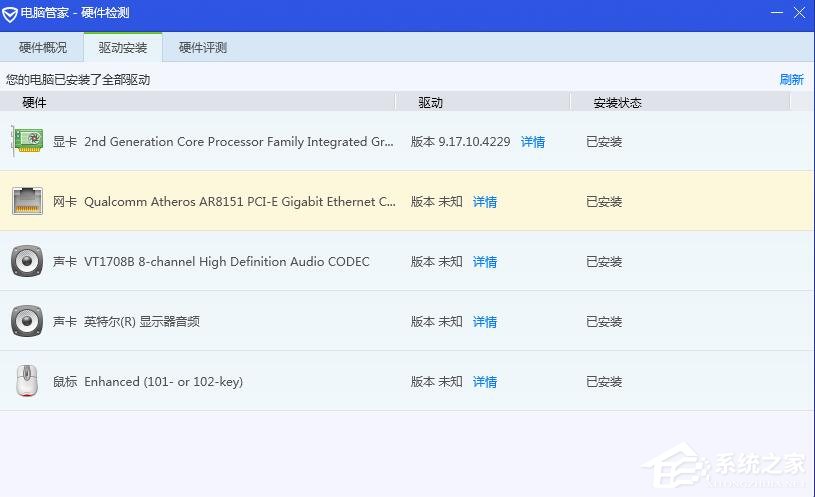Click the mouse device icon
815x497 pixels.
coord(27,381)
